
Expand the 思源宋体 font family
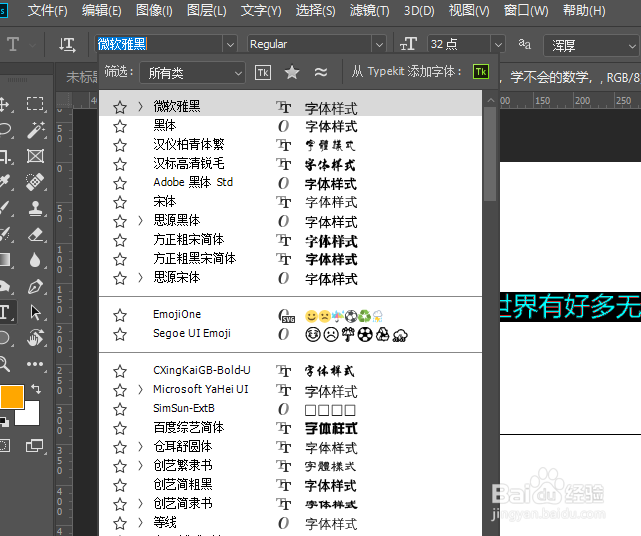pos(140,278)
